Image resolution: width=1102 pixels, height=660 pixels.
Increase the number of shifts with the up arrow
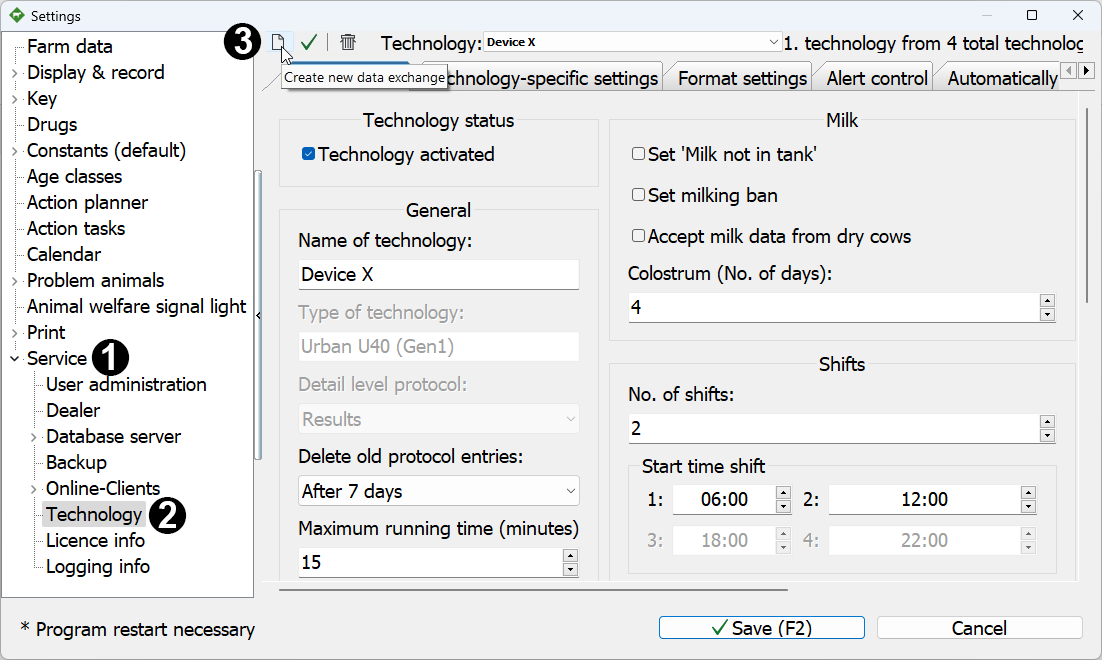tap(1047, 422)
